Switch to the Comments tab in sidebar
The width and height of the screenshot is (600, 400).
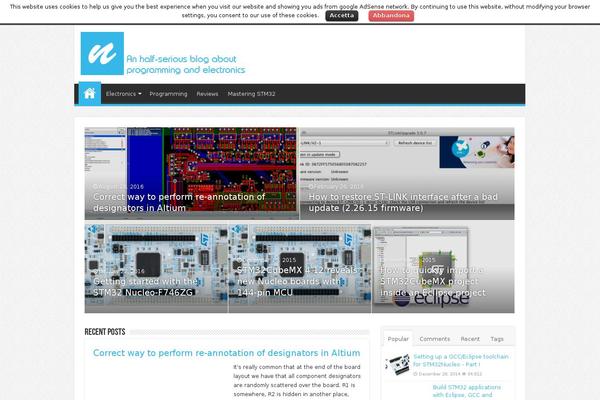click(434, 339)
